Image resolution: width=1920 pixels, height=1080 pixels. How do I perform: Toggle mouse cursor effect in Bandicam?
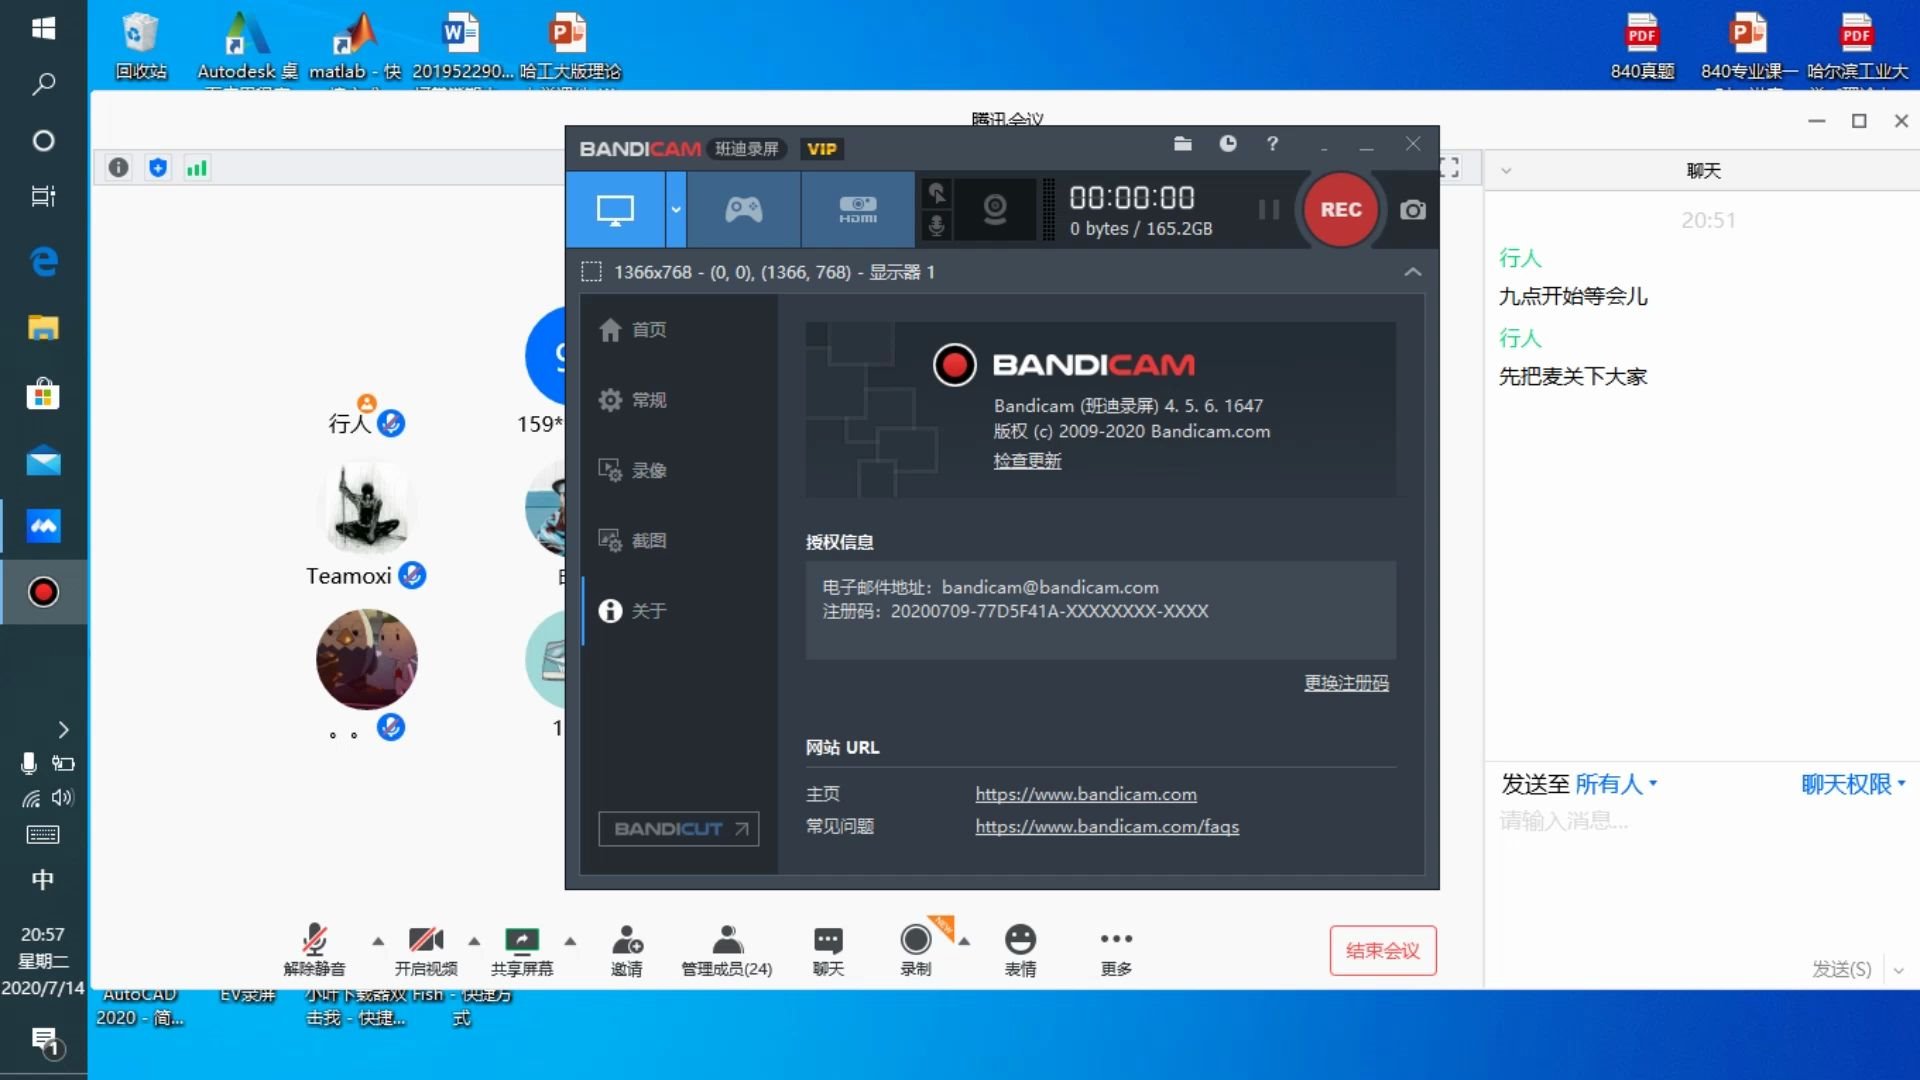pos(936,193)
